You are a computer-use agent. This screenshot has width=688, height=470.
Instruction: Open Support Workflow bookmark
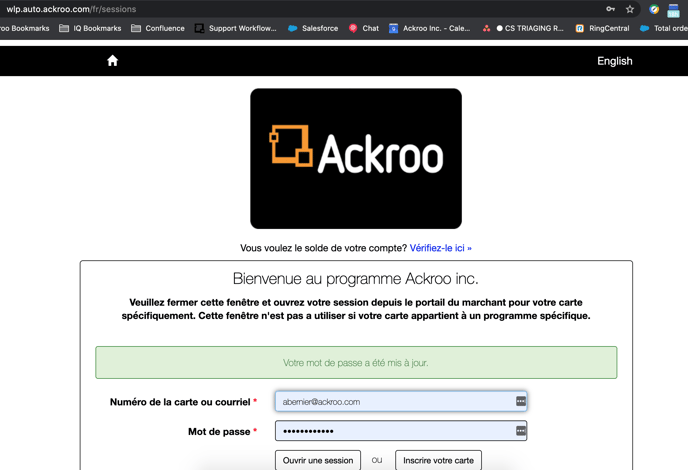[x=235, y=28]
